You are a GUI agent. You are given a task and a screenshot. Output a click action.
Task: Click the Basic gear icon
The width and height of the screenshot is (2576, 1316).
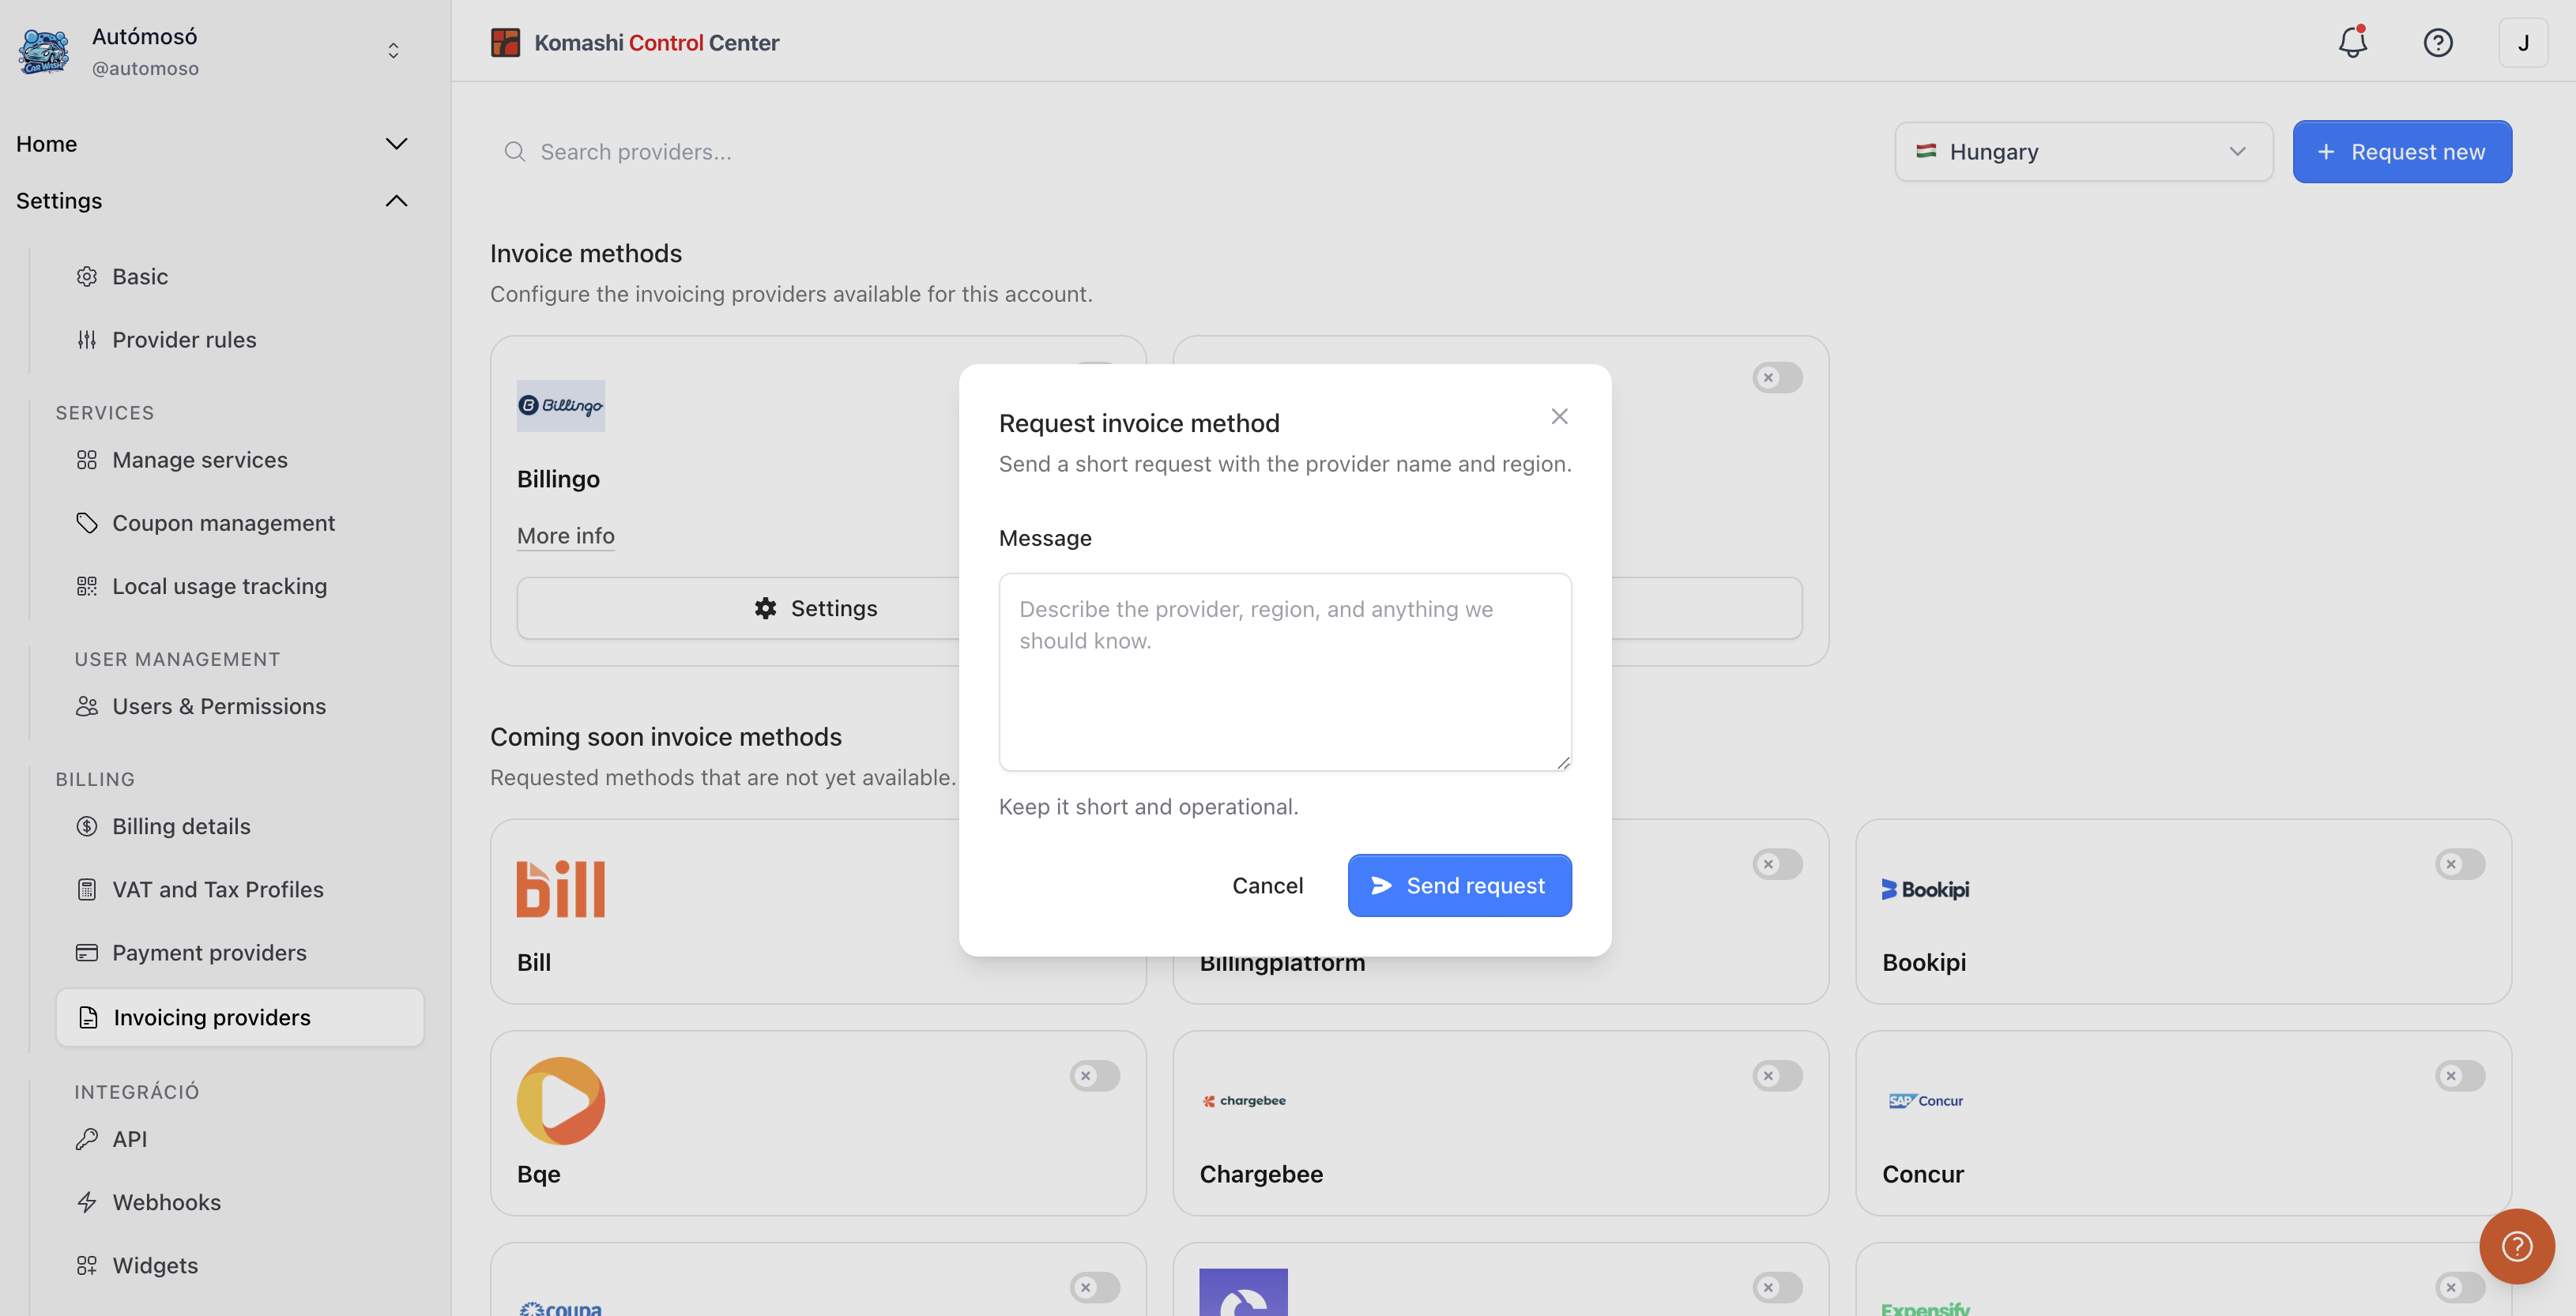click(87, 276)
